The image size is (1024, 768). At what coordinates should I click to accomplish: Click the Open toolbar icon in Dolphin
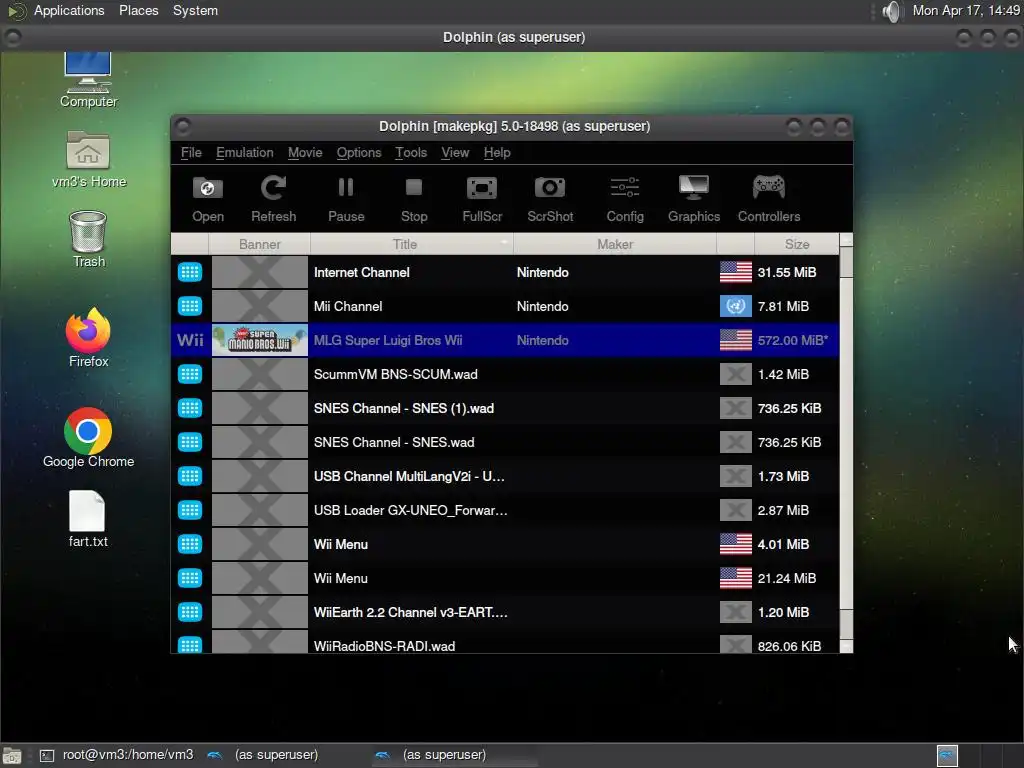coord(208,199)
